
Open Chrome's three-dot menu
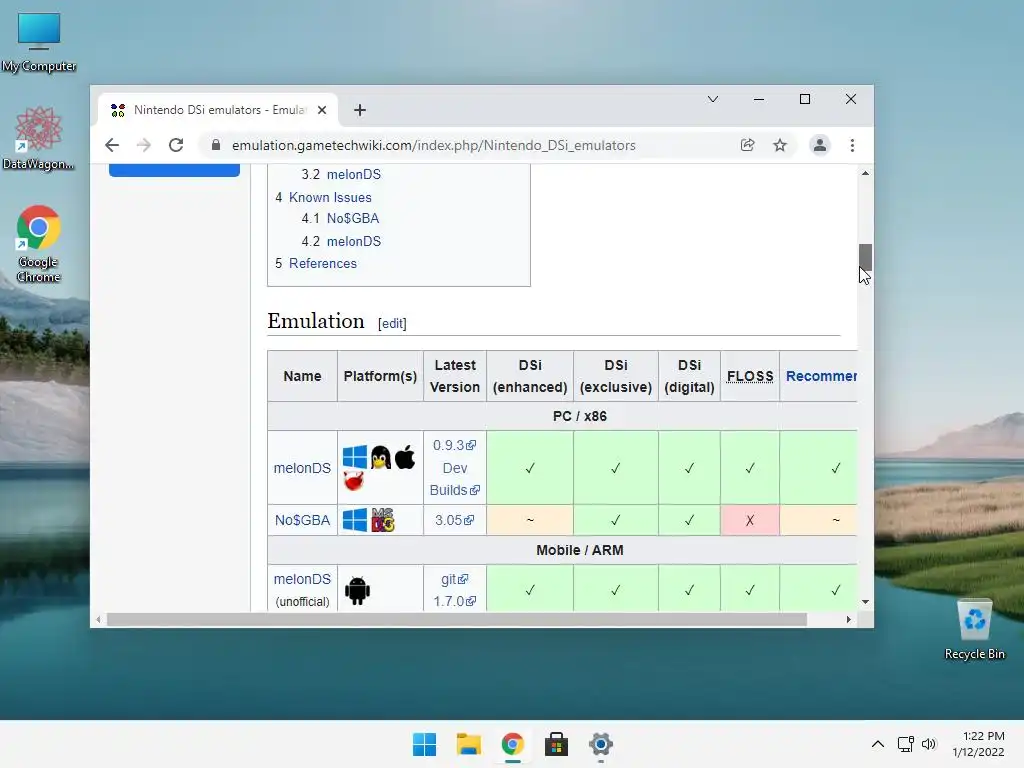click(852, 145)
